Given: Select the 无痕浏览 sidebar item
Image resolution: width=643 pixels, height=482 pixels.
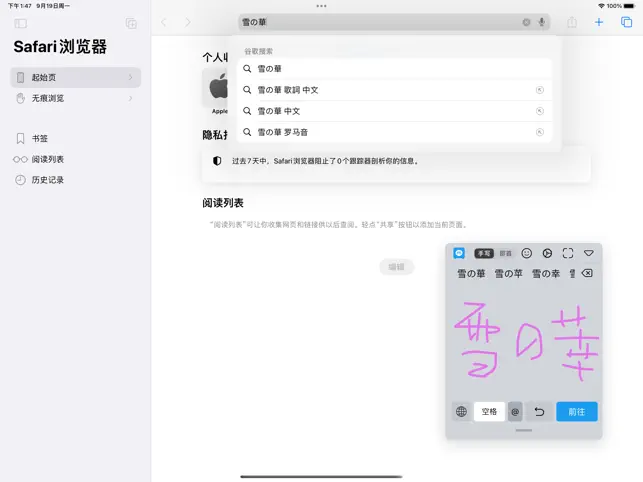Looking at the screenshot, I should tap(75, 98).
